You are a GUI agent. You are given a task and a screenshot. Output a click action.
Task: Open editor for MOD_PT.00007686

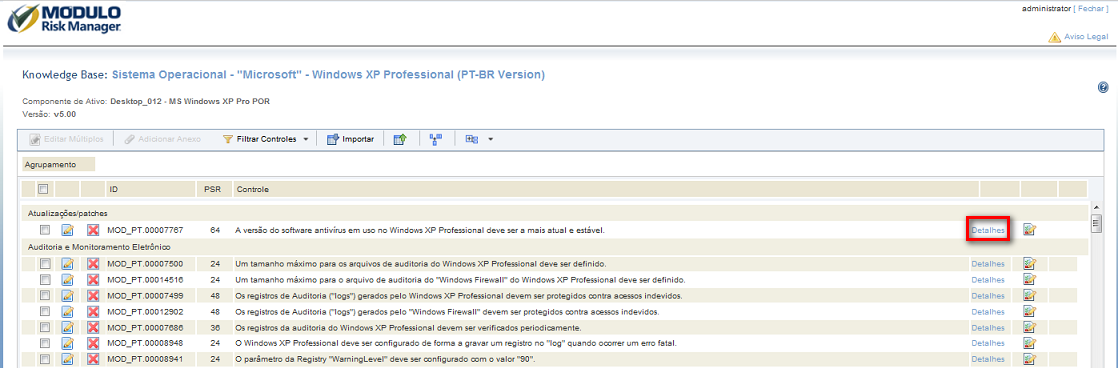coord(68,327)
